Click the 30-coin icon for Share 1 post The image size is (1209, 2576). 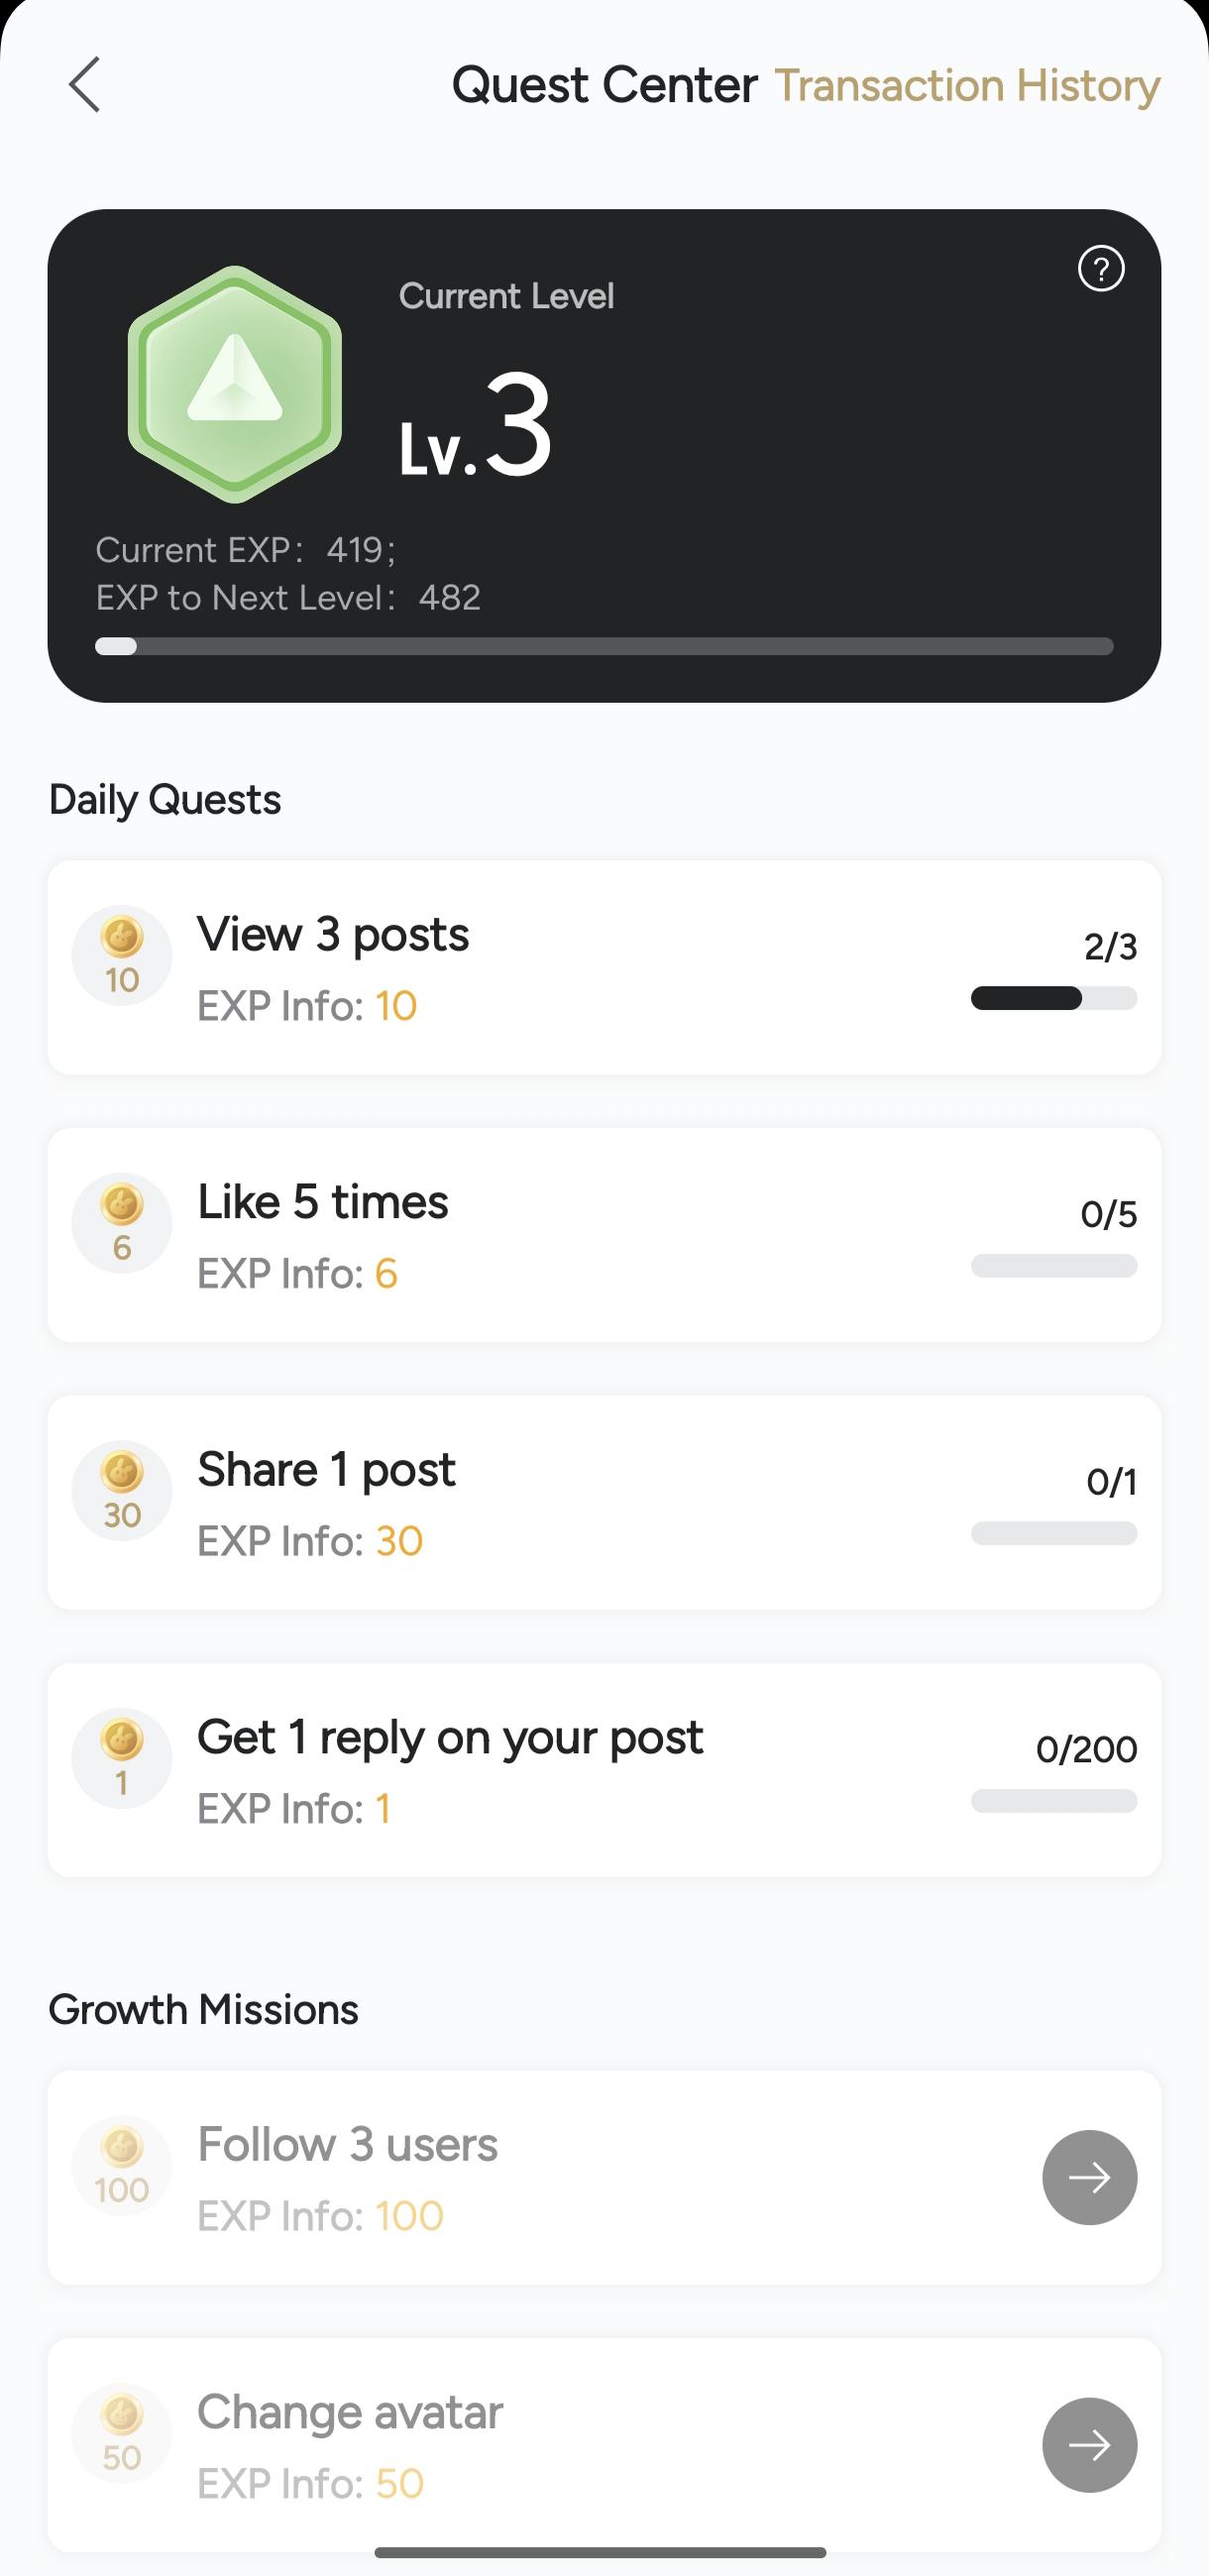click(122, 1490)
